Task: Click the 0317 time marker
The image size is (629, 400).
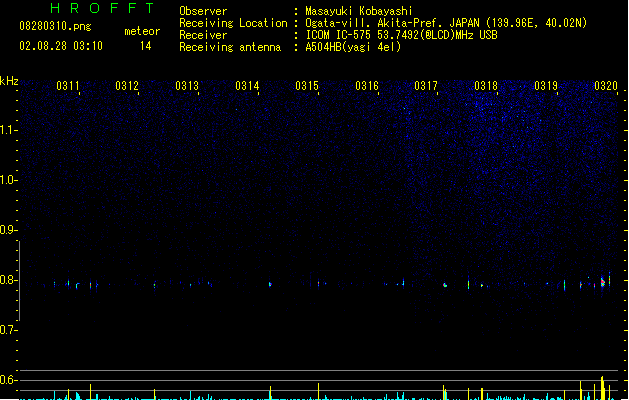Action: (426, 86)
